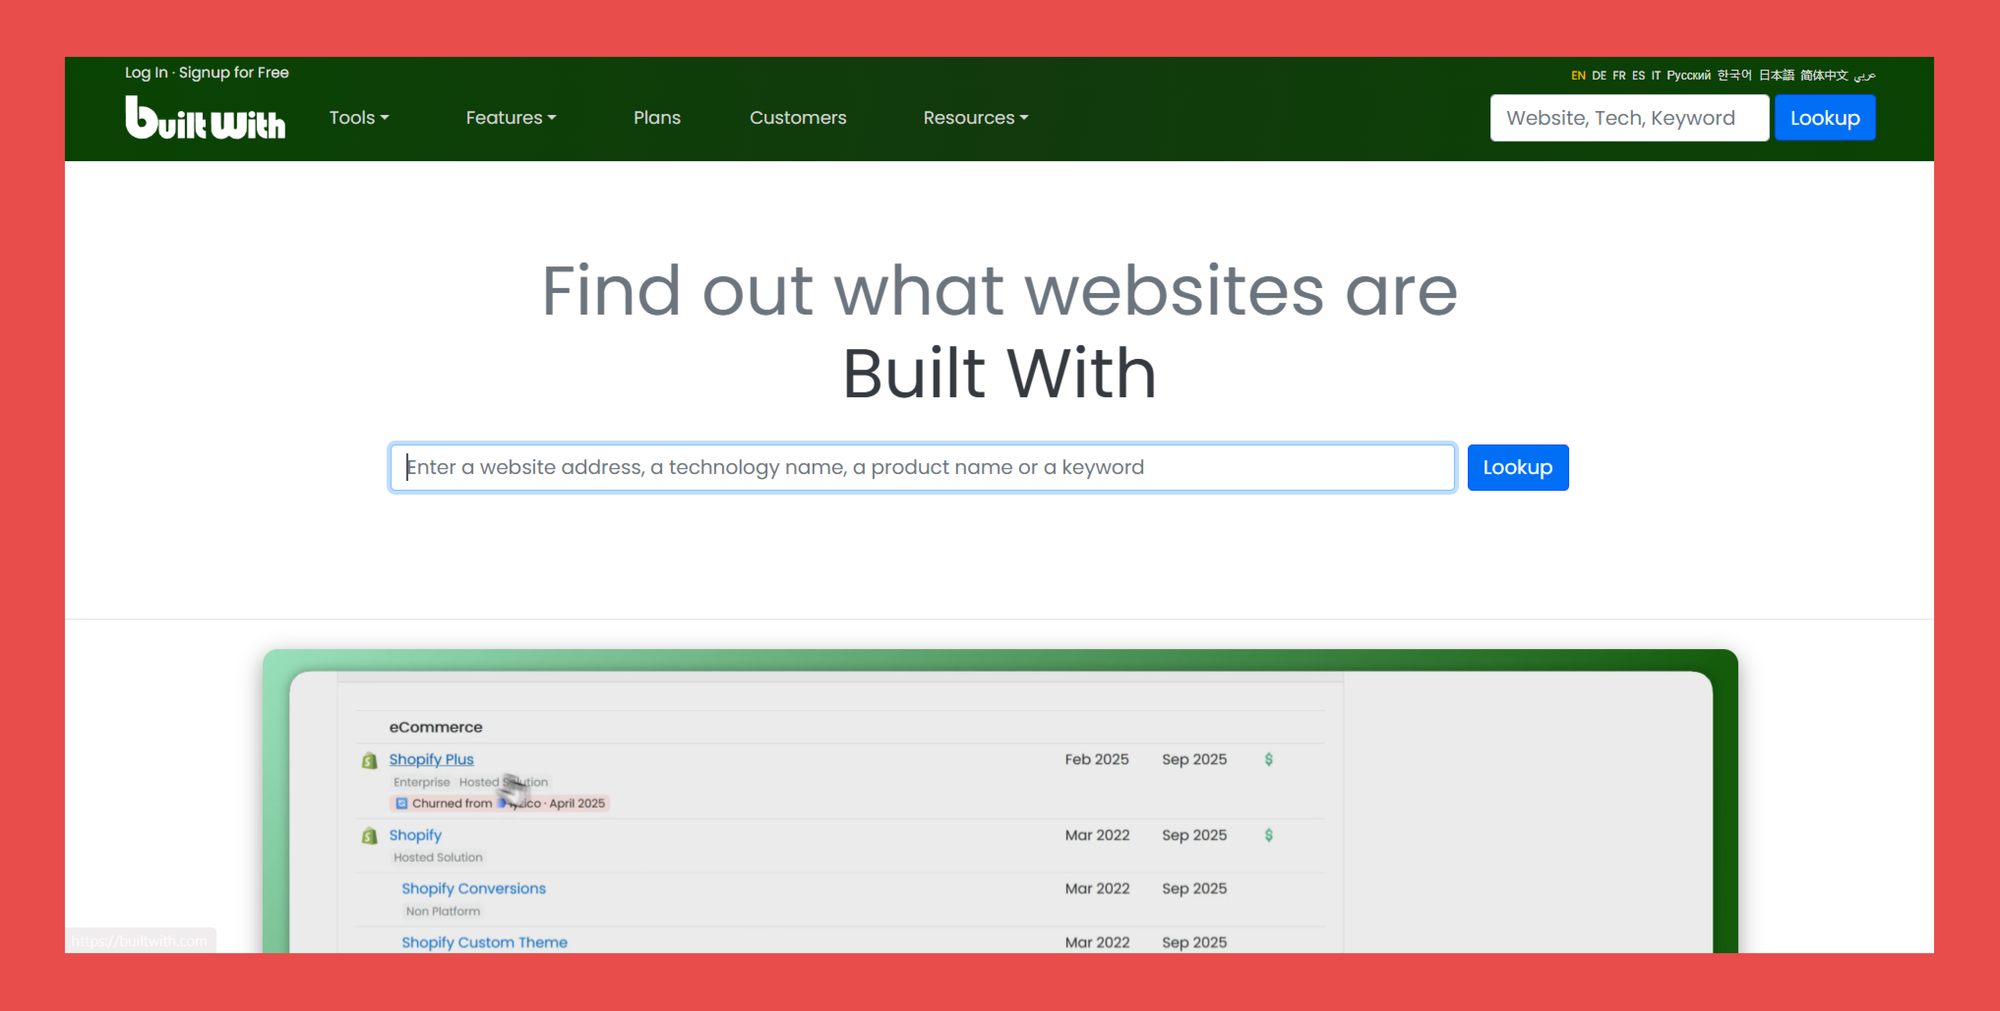Open the Customers page from the navbar
2000x1011 pixels.
click(798, 117)
